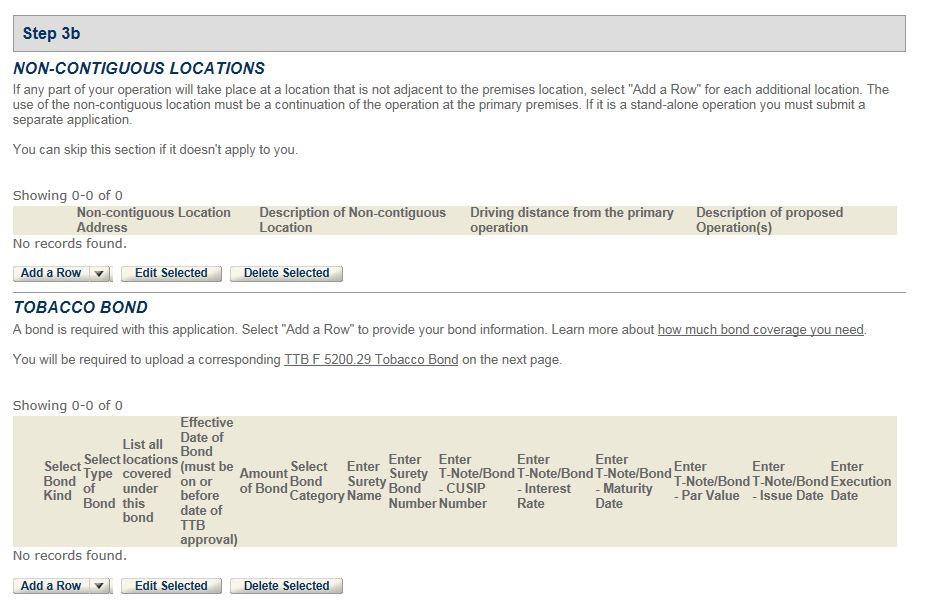
Task: Click Edit Selected below Tobacco Bond table
Action: [171, 586]
